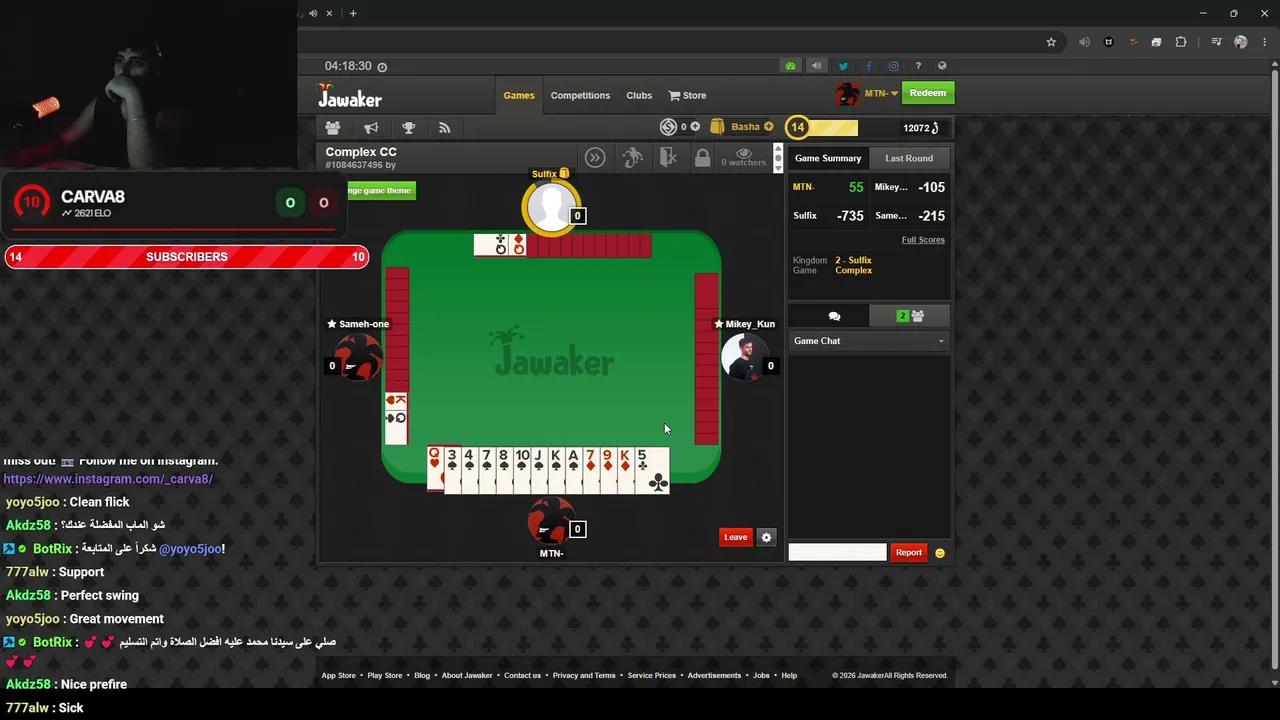
Task: Open the Instagram link in stream chat
Action: [x=108, y=479]
